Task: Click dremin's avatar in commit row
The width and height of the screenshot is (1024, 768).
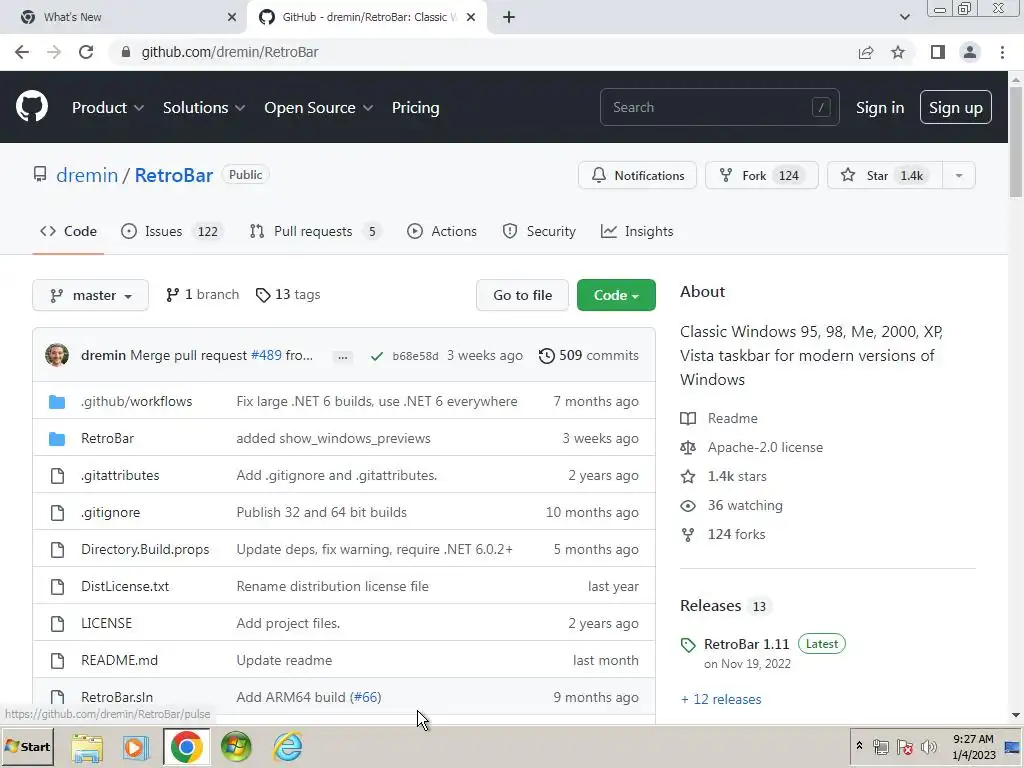Action: (57, 355)
